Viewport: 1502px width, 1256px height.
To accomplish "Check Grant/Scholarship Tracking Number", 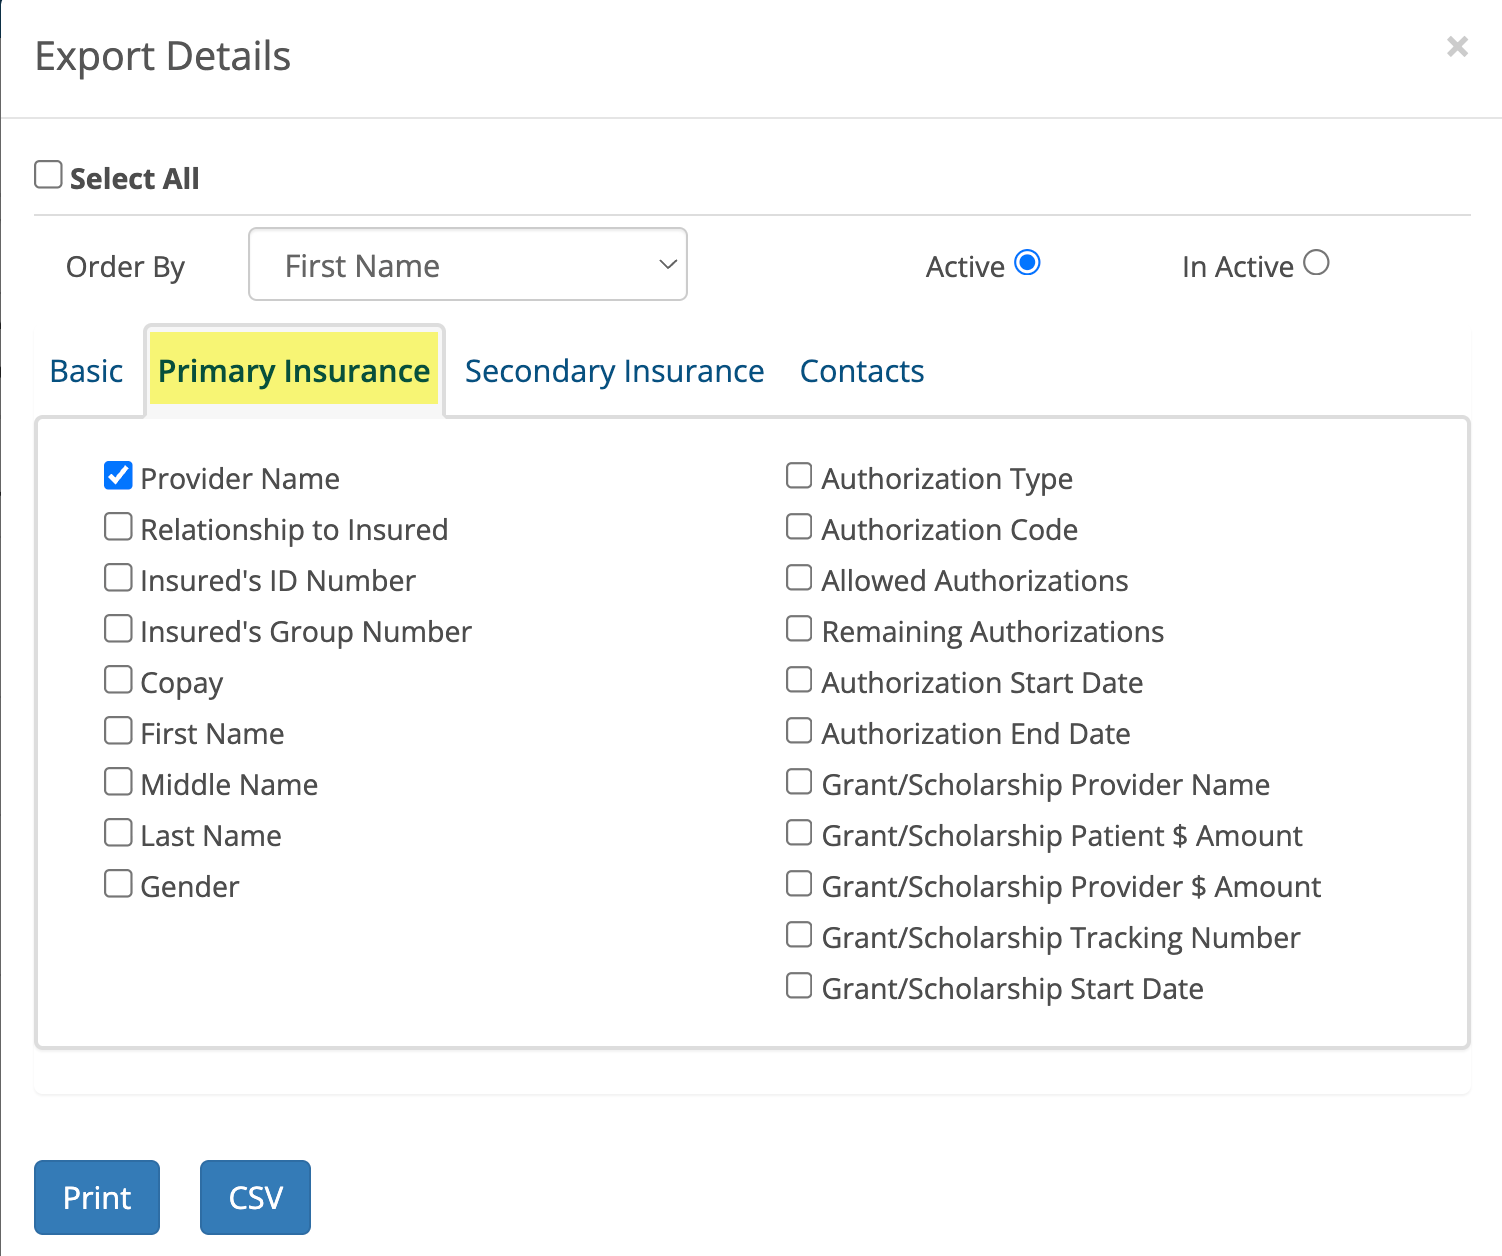I will [x=799, y=935].
